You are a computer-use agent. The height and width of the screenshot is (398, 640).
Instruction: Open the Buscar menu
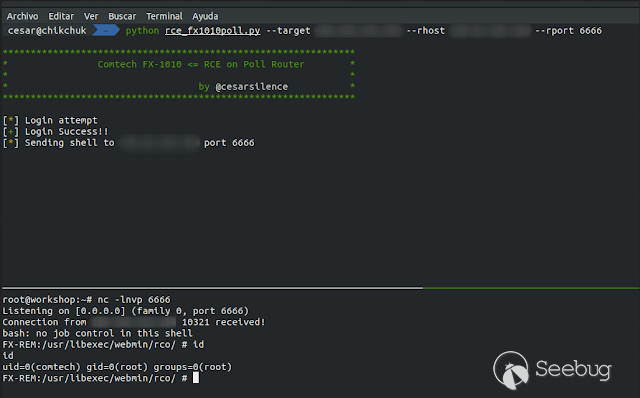pos(122,16)
